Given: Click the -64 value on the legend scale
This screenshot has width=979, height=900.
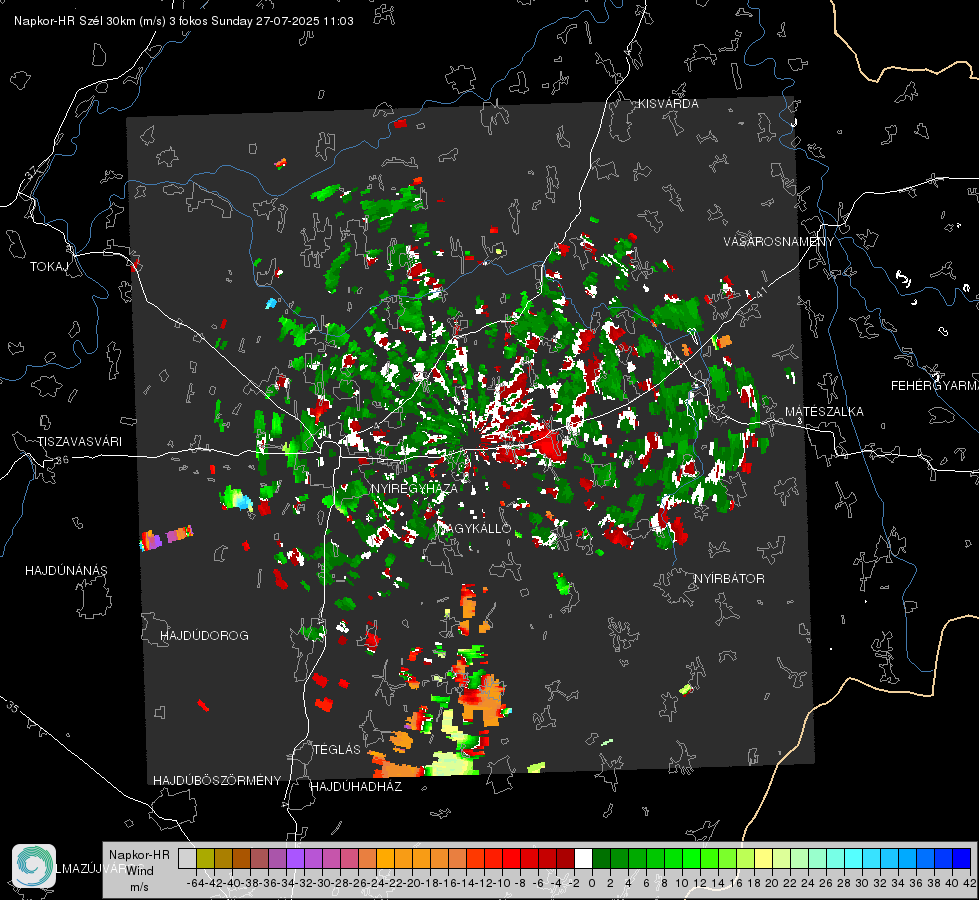Looking at the screenshot, I should (x=195, y=883).
